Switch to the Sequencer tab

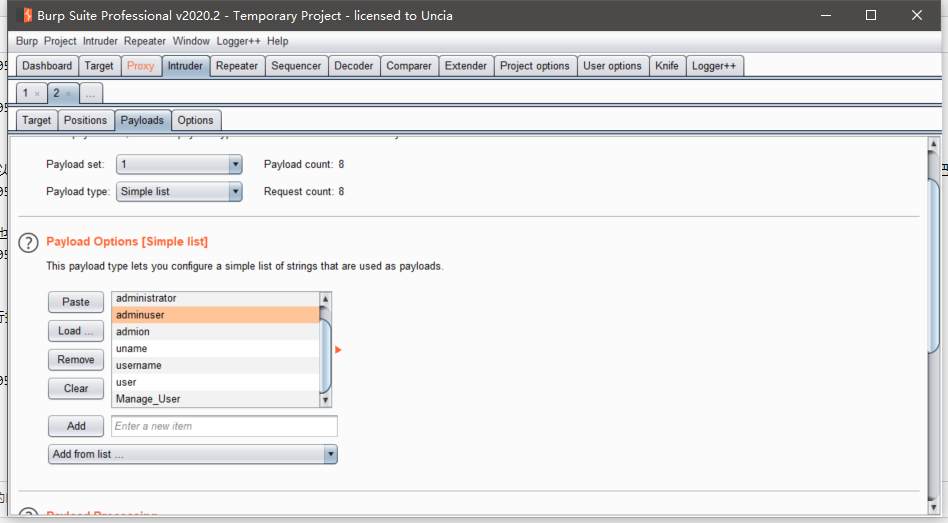click(x=296, y=66)
